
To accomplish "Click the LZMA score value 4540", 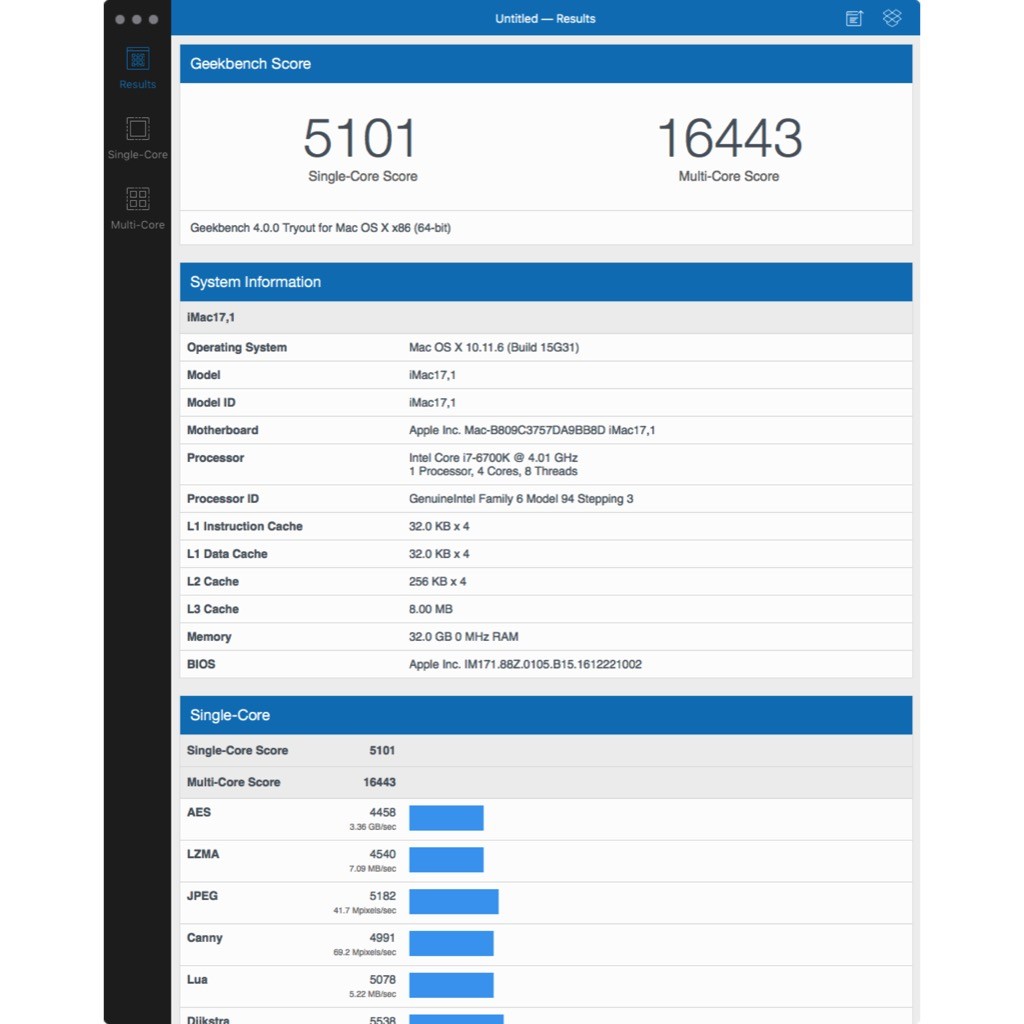I will pyautogui.click(x=383, y=854).
